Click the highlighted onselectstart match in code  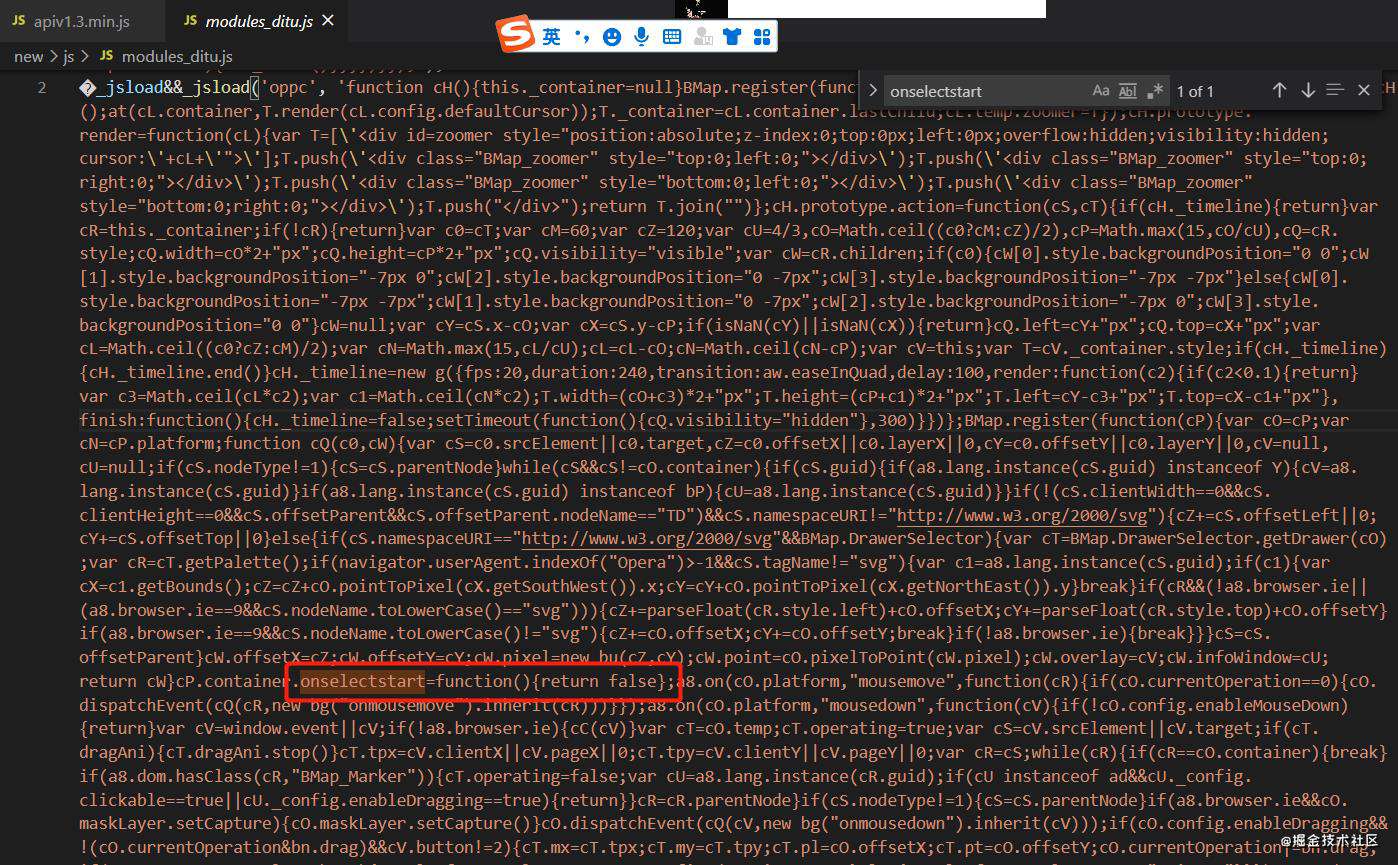(x=362, y=681)
